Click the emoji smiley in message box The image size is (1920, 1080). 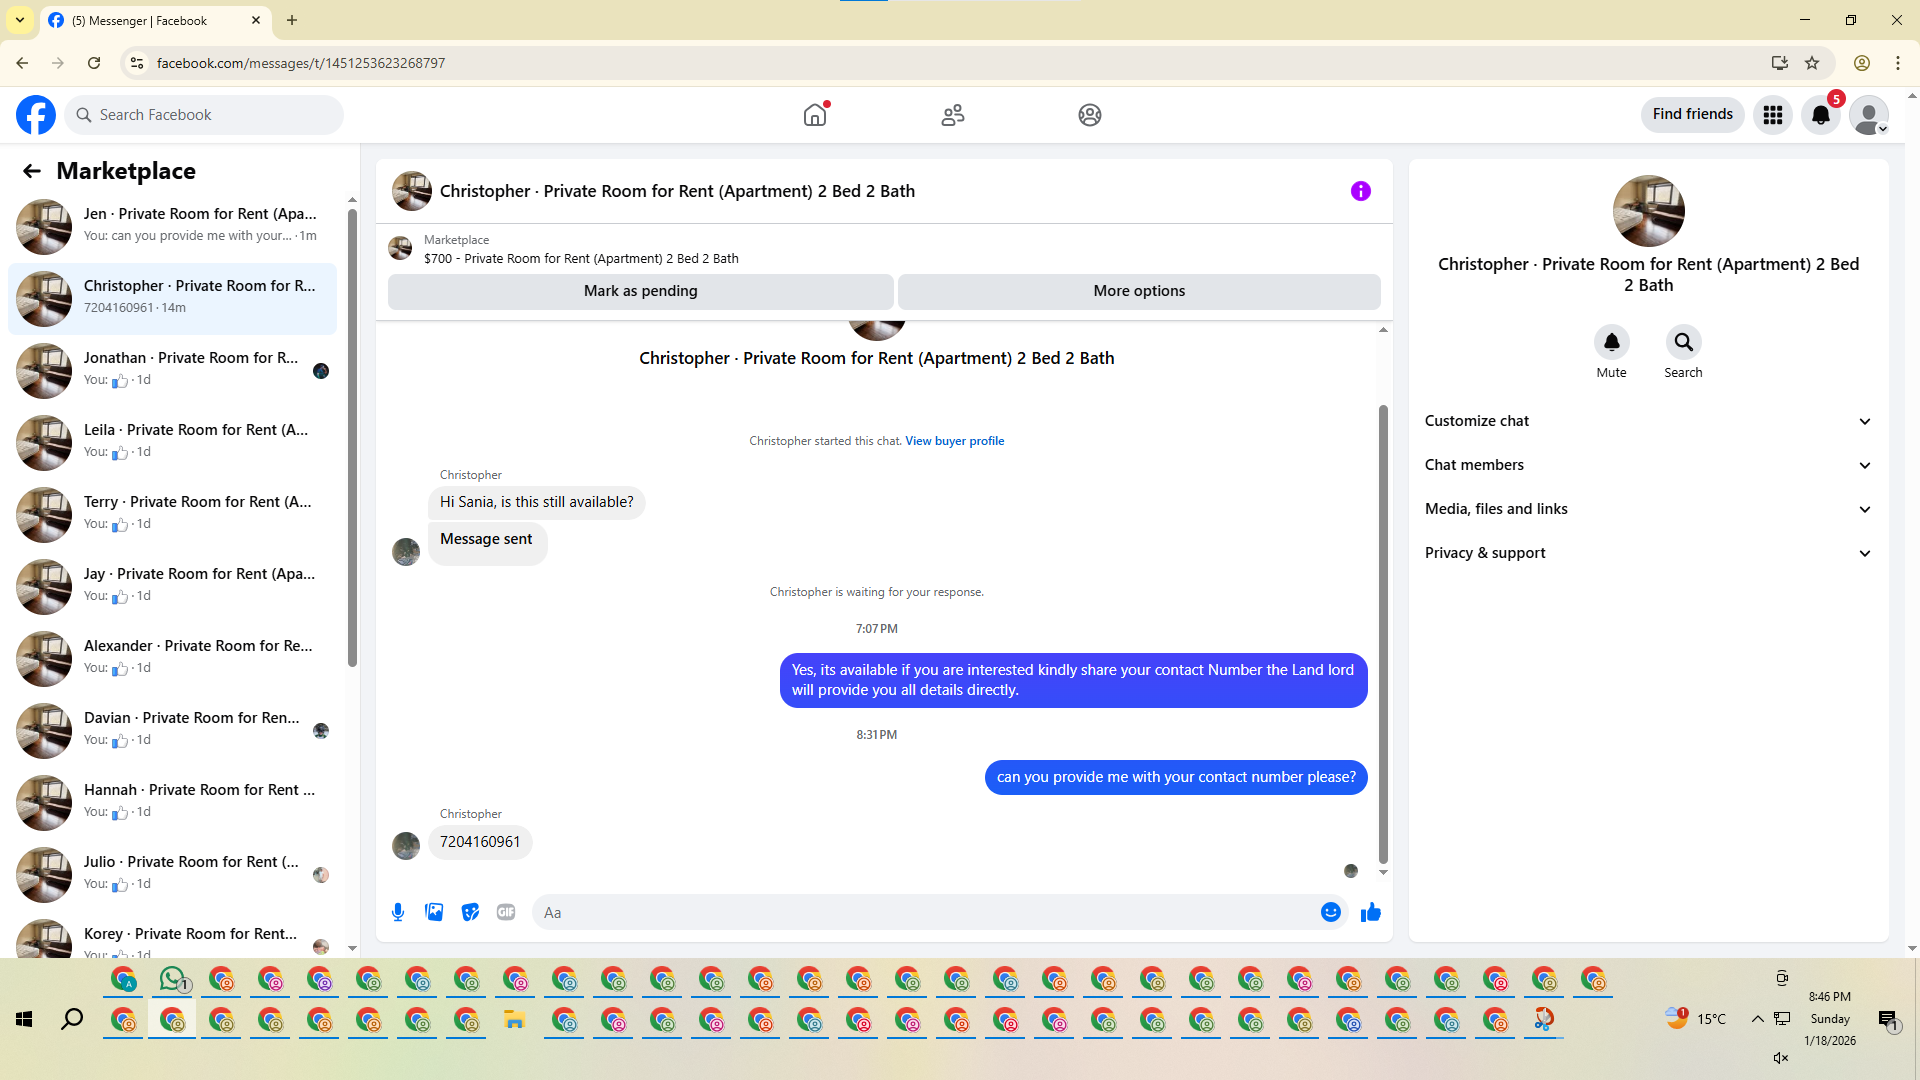(1330, 912)
